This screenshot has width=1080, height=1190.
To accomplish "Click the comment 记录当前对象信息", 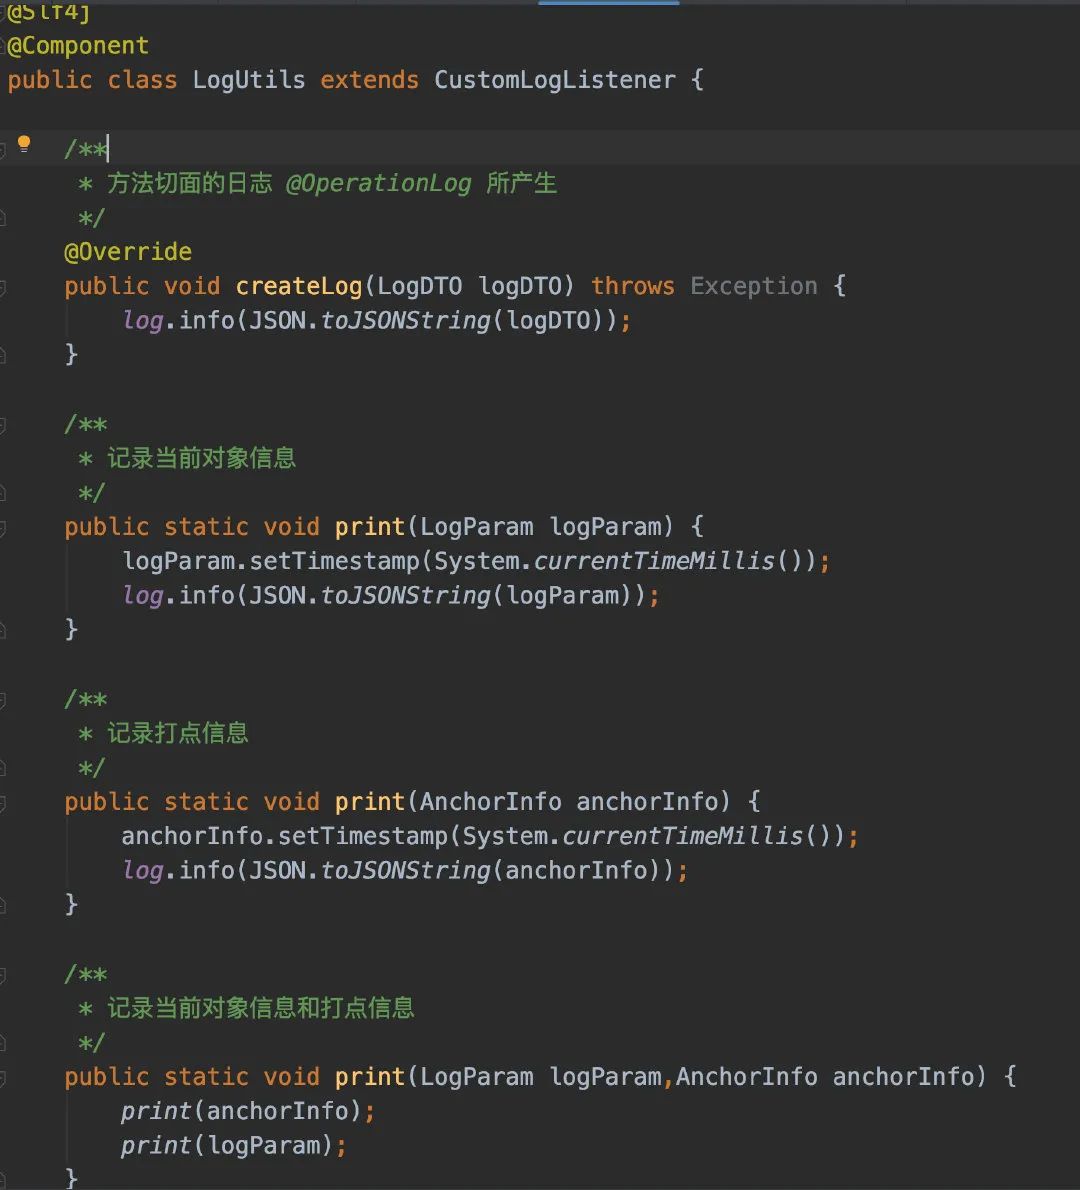I will 201,458.
